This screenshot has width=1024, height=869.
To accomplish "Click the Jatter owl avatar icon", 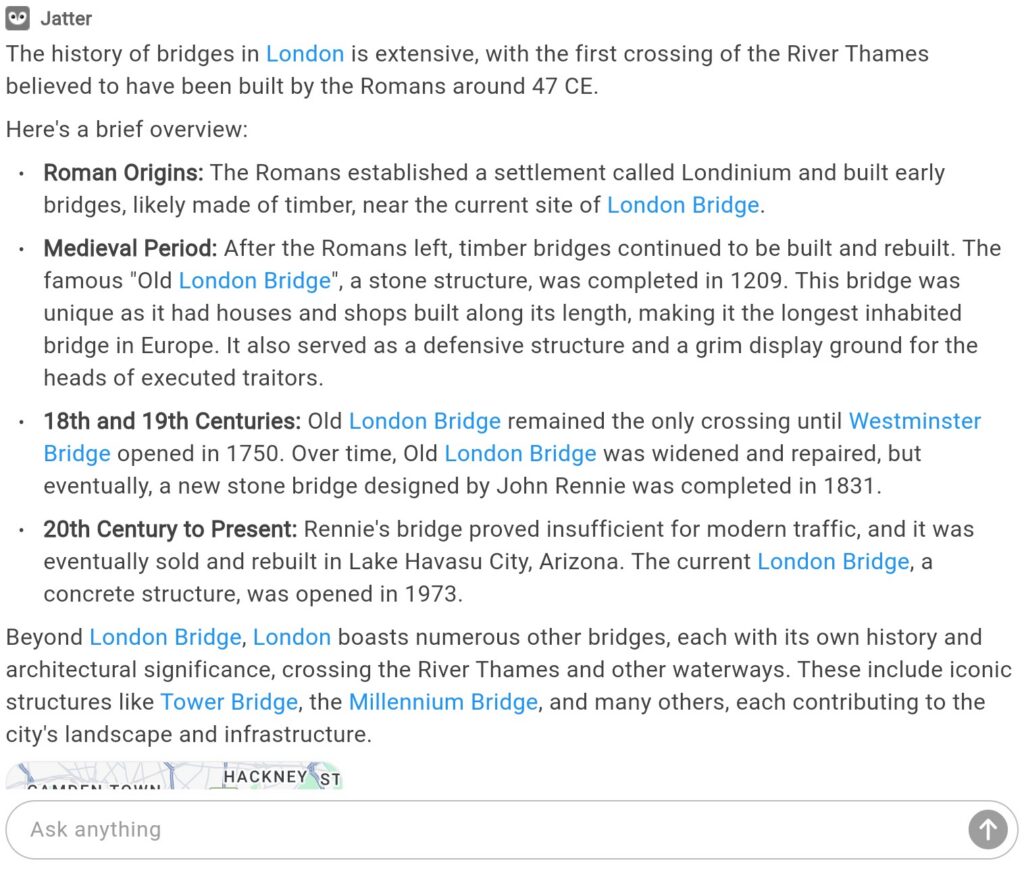I will (x=18, y=18).
